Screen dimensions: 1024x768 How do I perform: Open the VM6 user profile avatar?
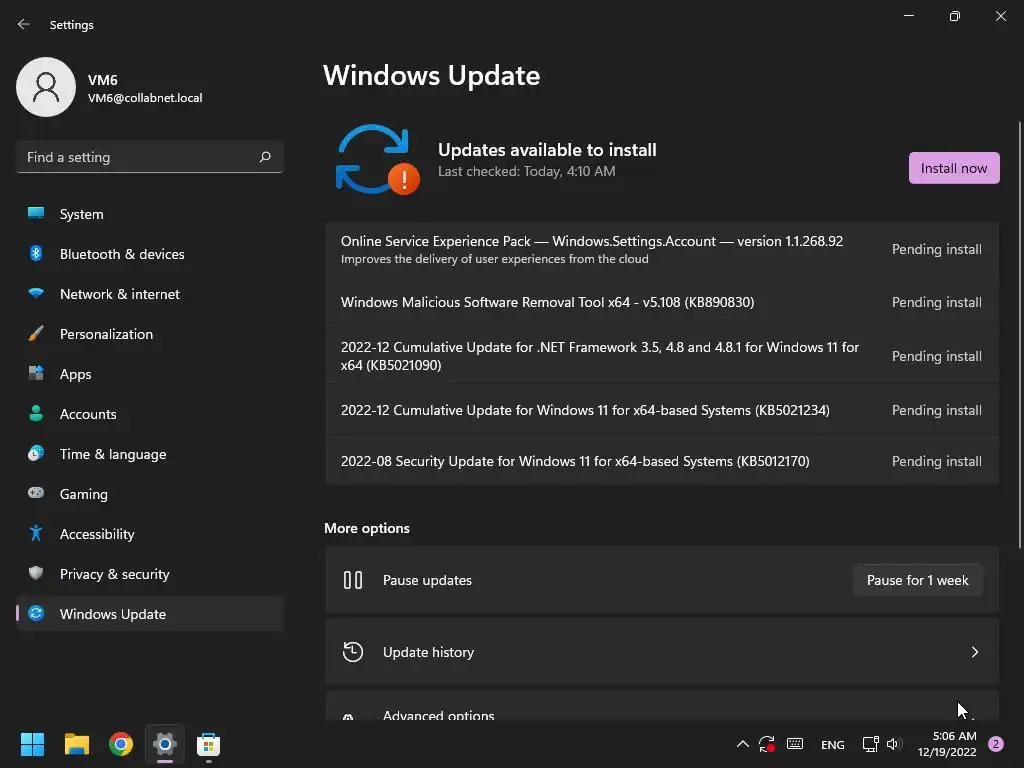tap(46, 87)
